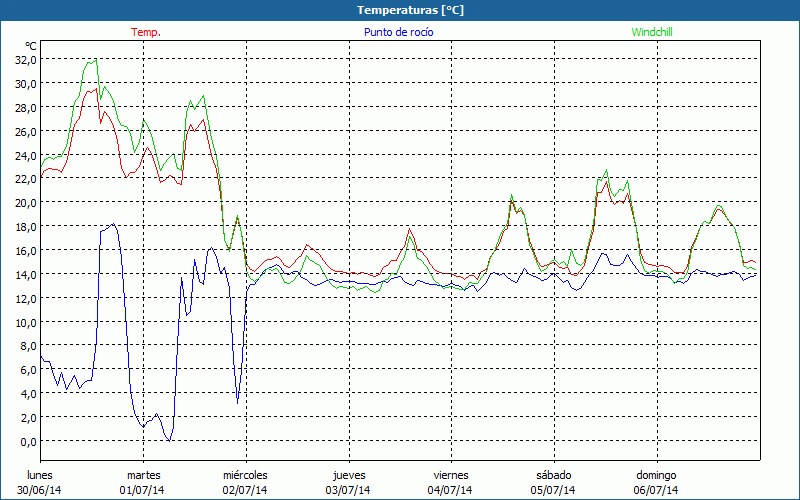The width and height of the screenshot is (800, 500).
Task: Click the 32,0 value on the y-axis
Action: coord(26,59)
